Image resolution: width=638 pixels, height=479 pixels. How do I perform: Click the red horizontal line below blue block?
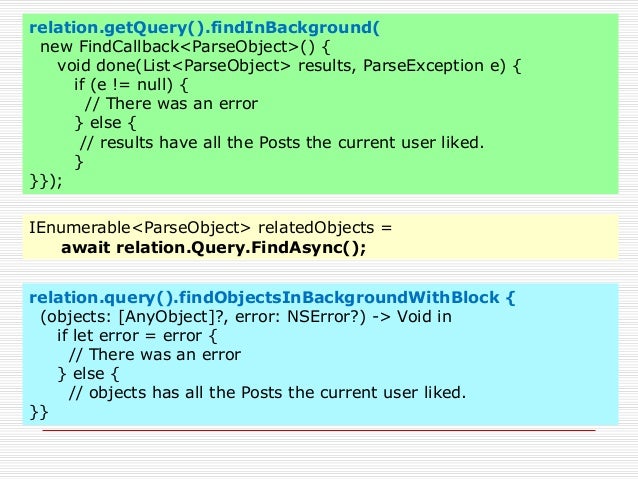[x=319, y=430]
